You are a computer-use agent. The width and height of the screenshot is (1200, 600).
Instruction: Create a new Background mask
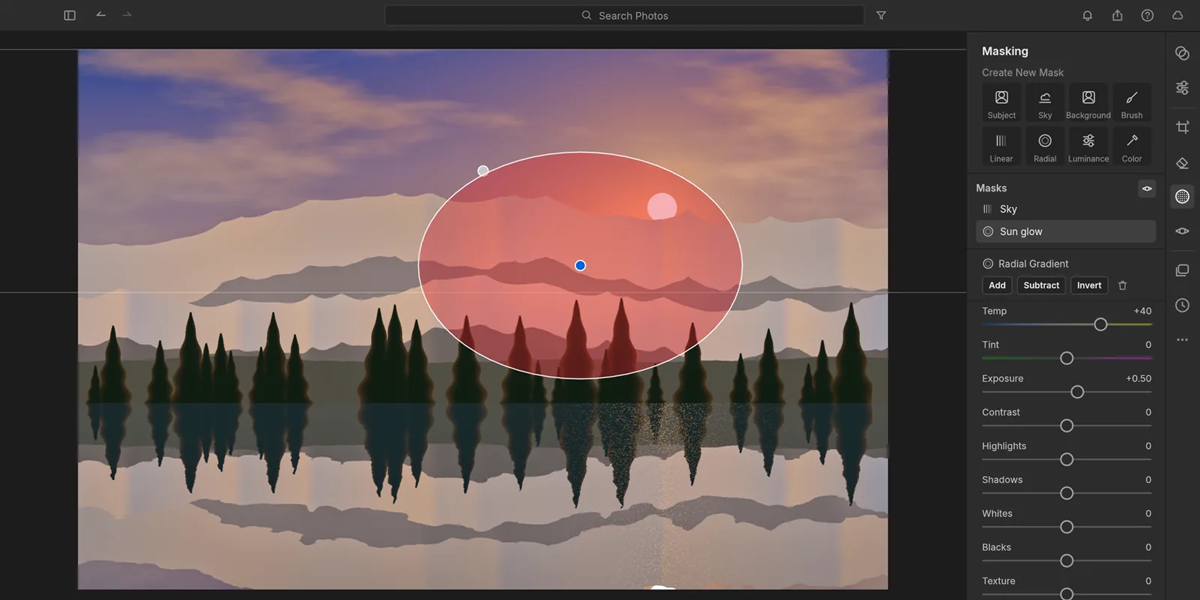(x=1088, y=103)
